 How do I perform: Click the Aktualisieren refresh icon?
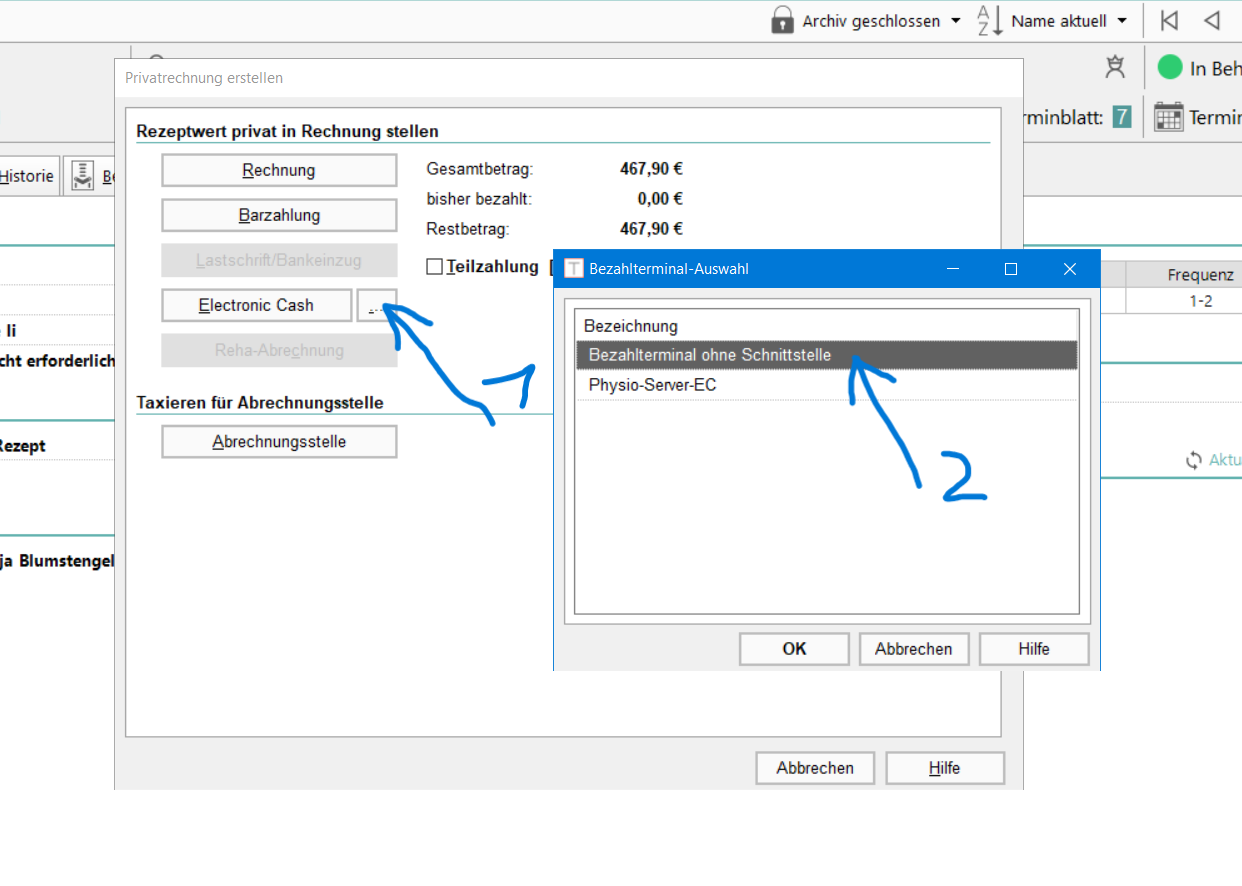[x=1193, y=460]
